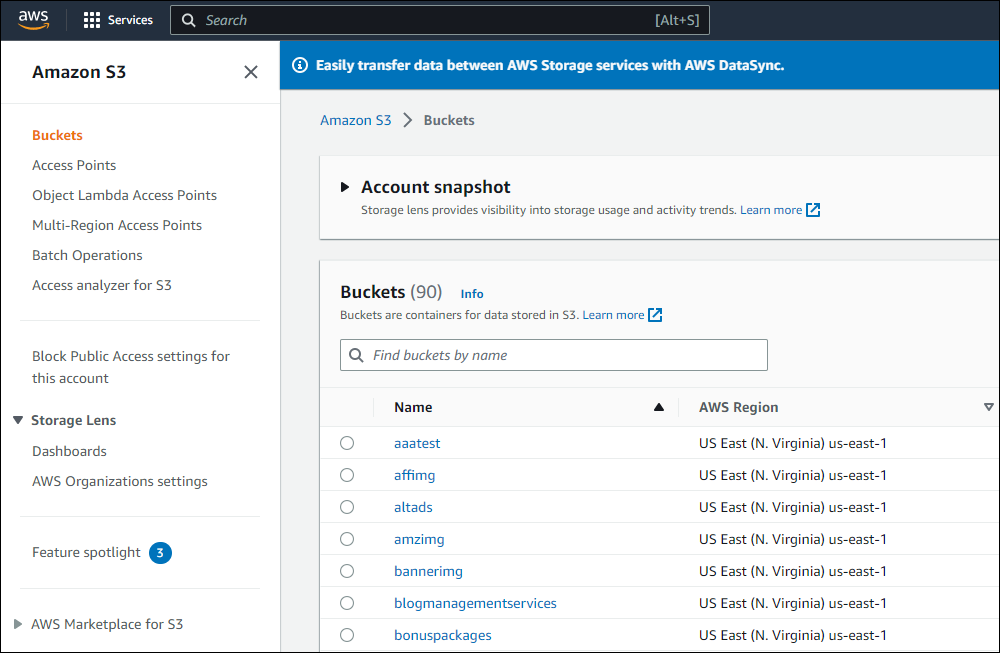Click the AWS Region column header

pos(739,407)
